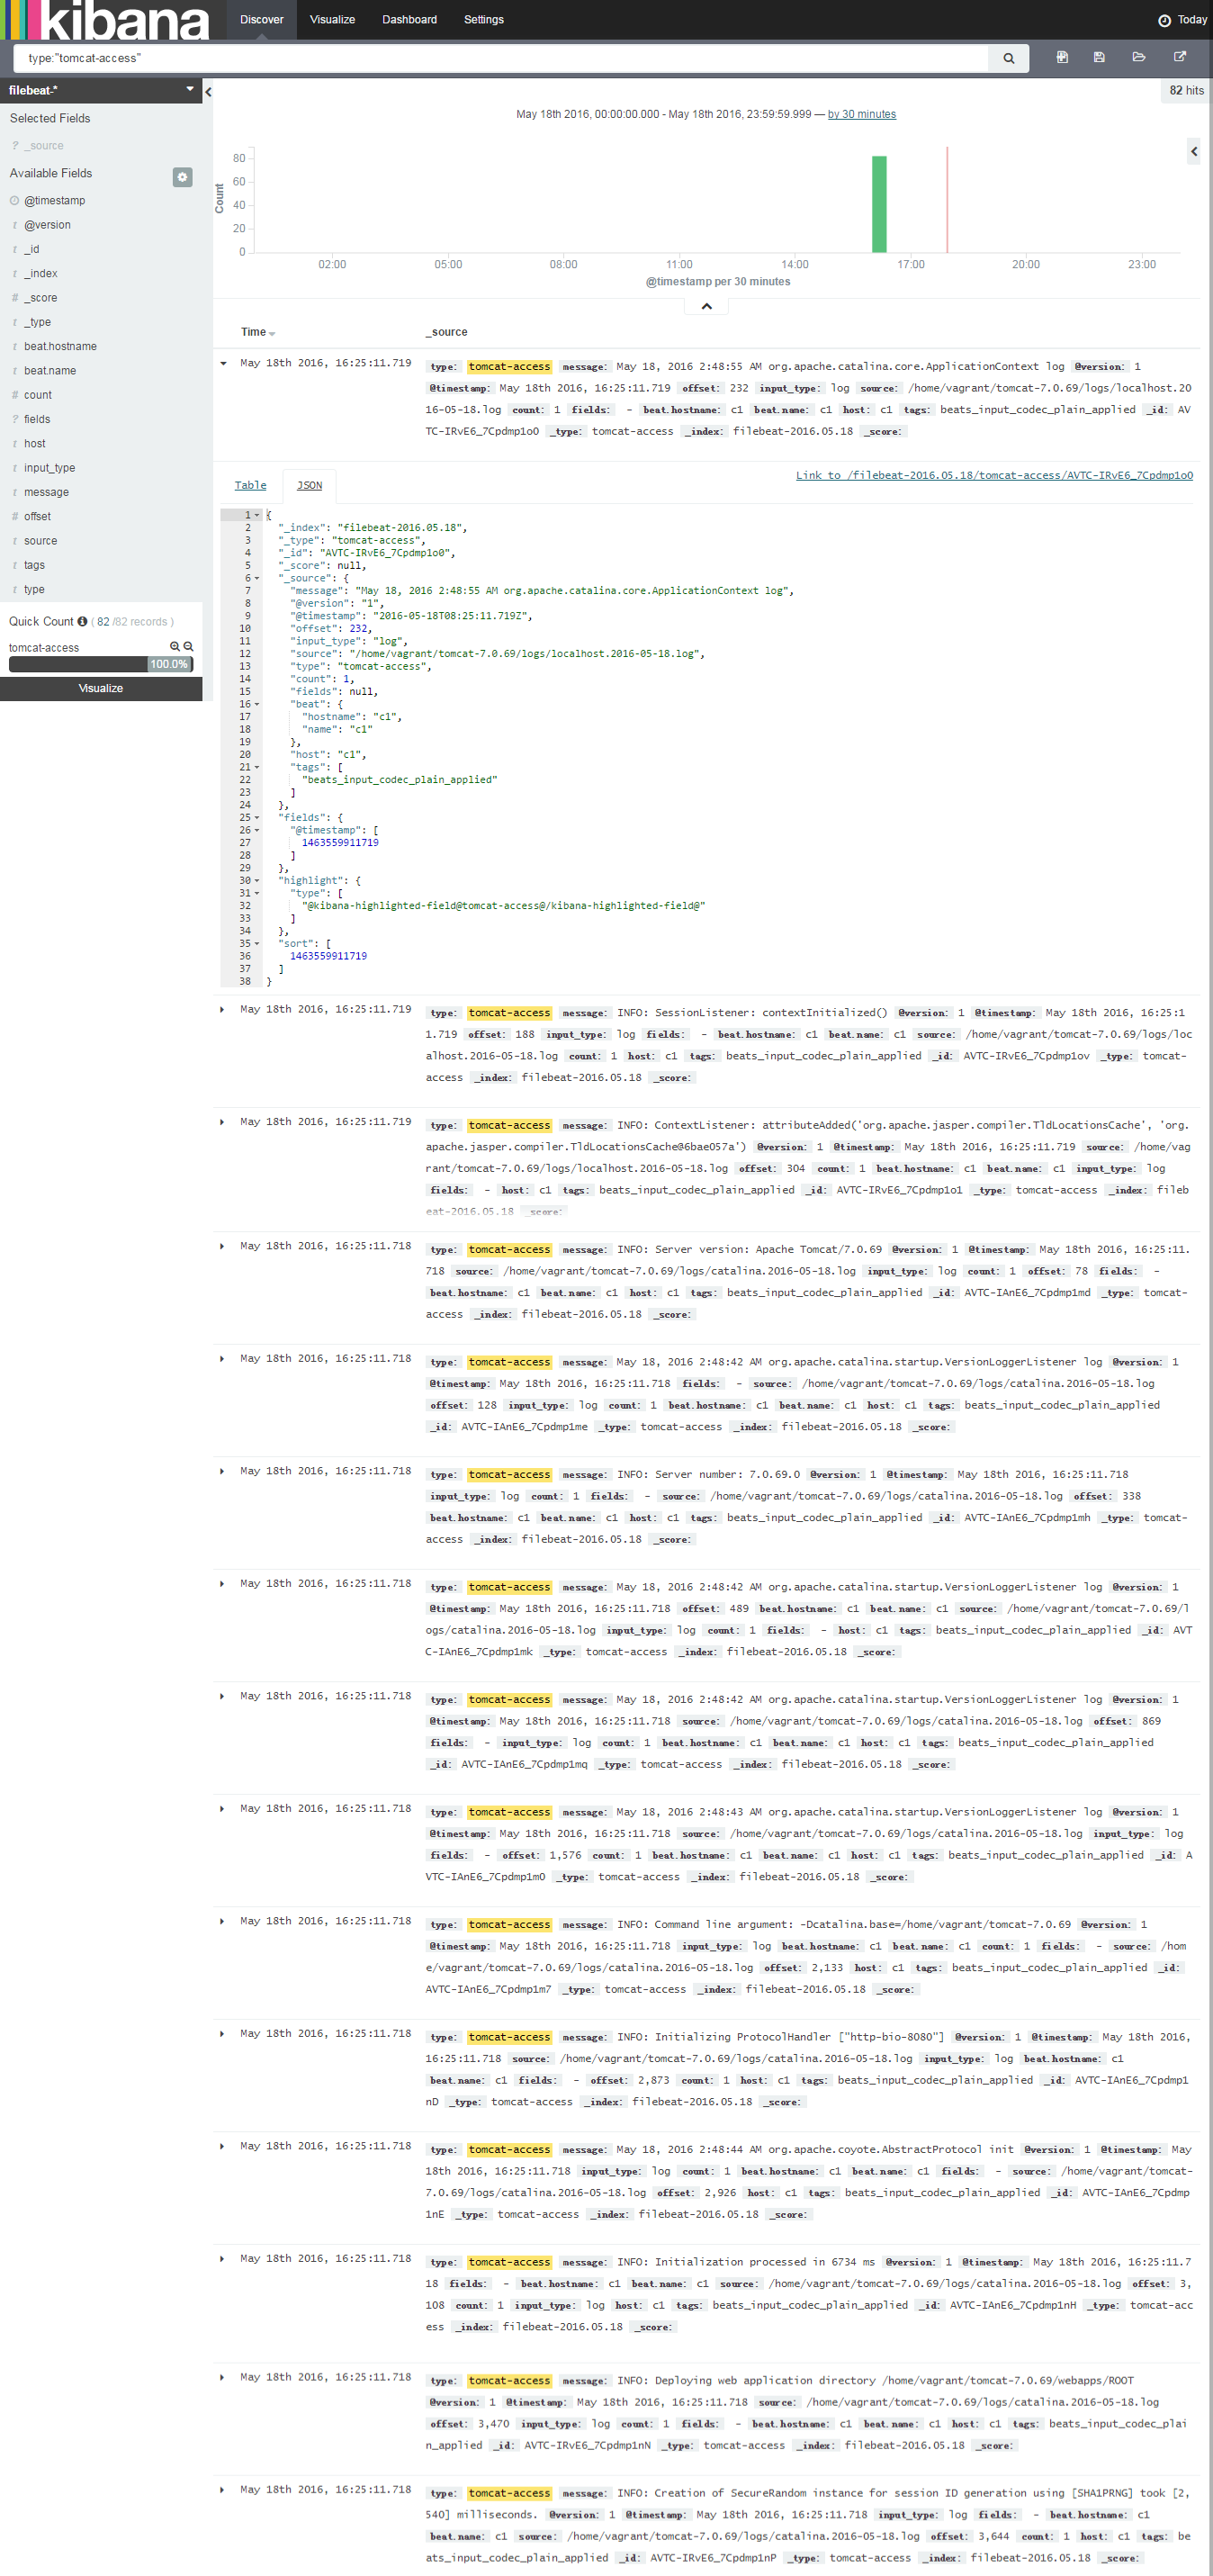1213x2576 pixels.
Task: Toggle chart legend side arrow
Action: click(1194, 151)
